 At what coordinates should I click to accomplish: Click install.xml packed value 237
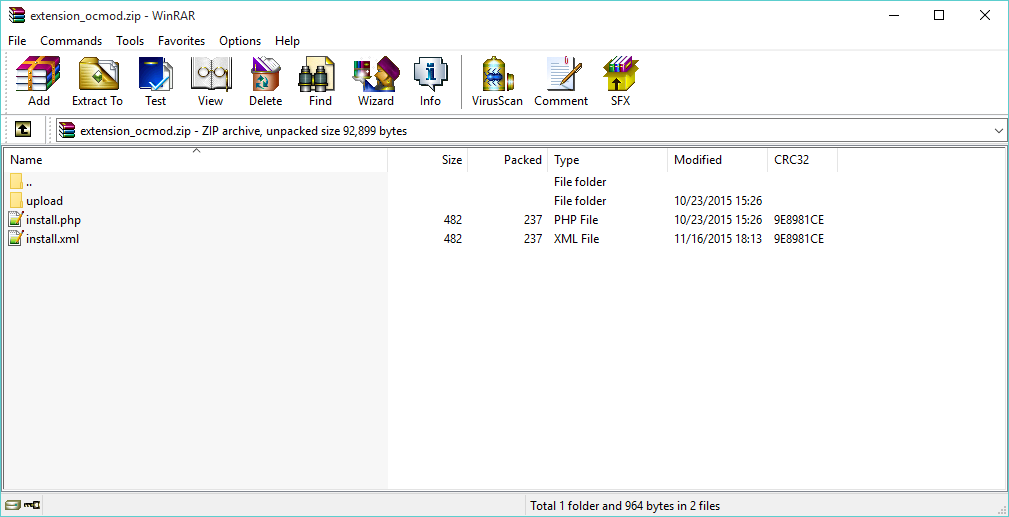coord(533,239)
